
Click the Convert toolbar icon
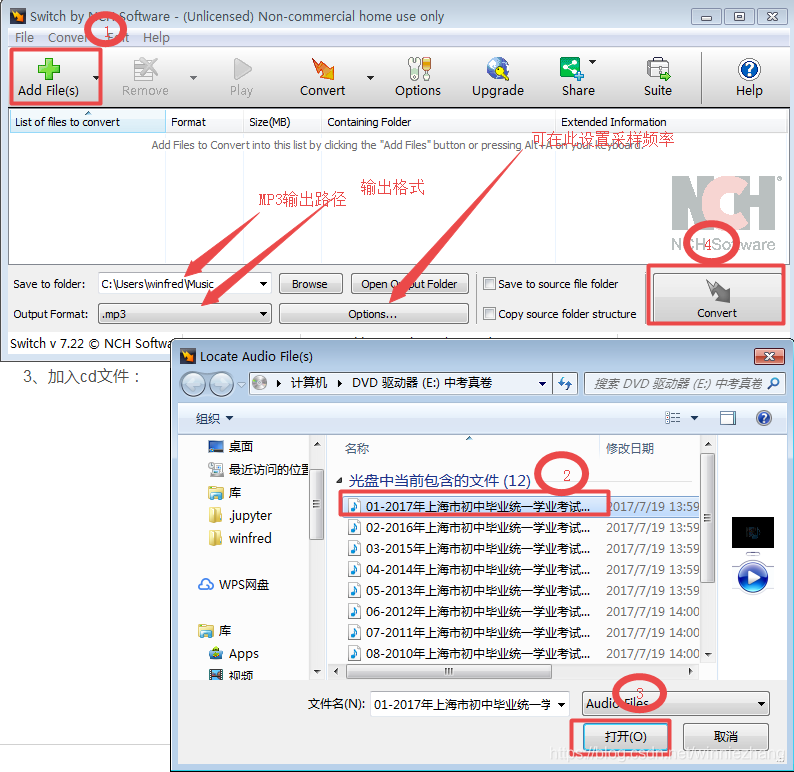[x=323, y=69]
